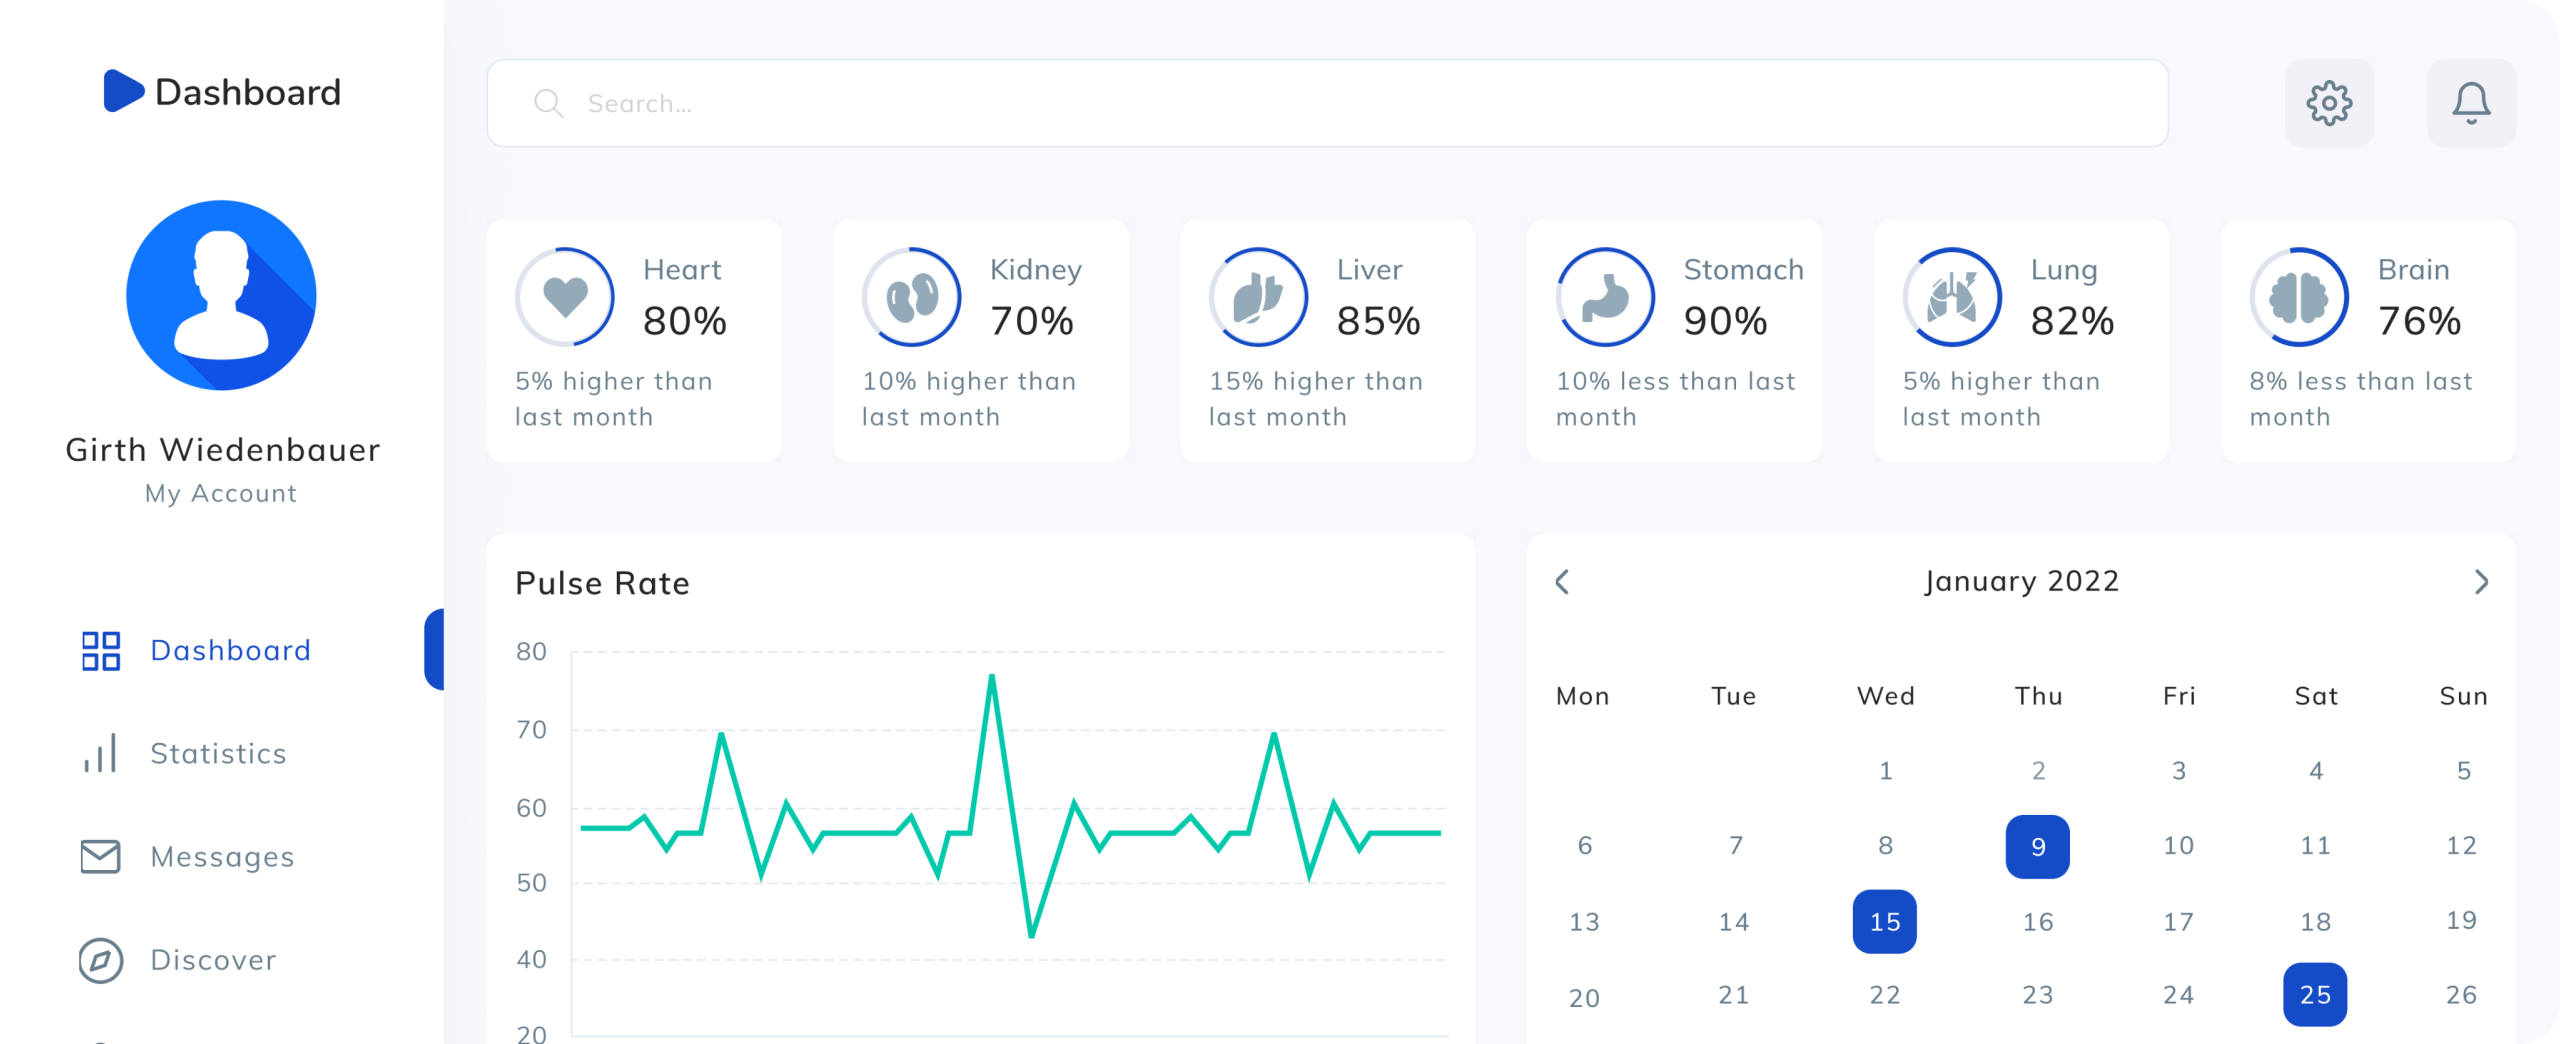The height and width of the screenshot is (1044, 2560).
Task: Click the blue Dashboard logo icon
Action: point(124,91)
